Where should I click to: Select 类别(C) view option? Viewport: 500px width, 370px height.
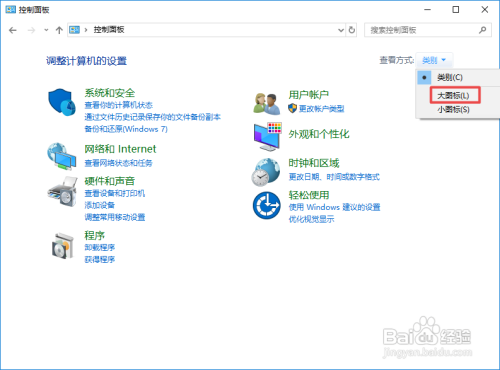[450, 78]
